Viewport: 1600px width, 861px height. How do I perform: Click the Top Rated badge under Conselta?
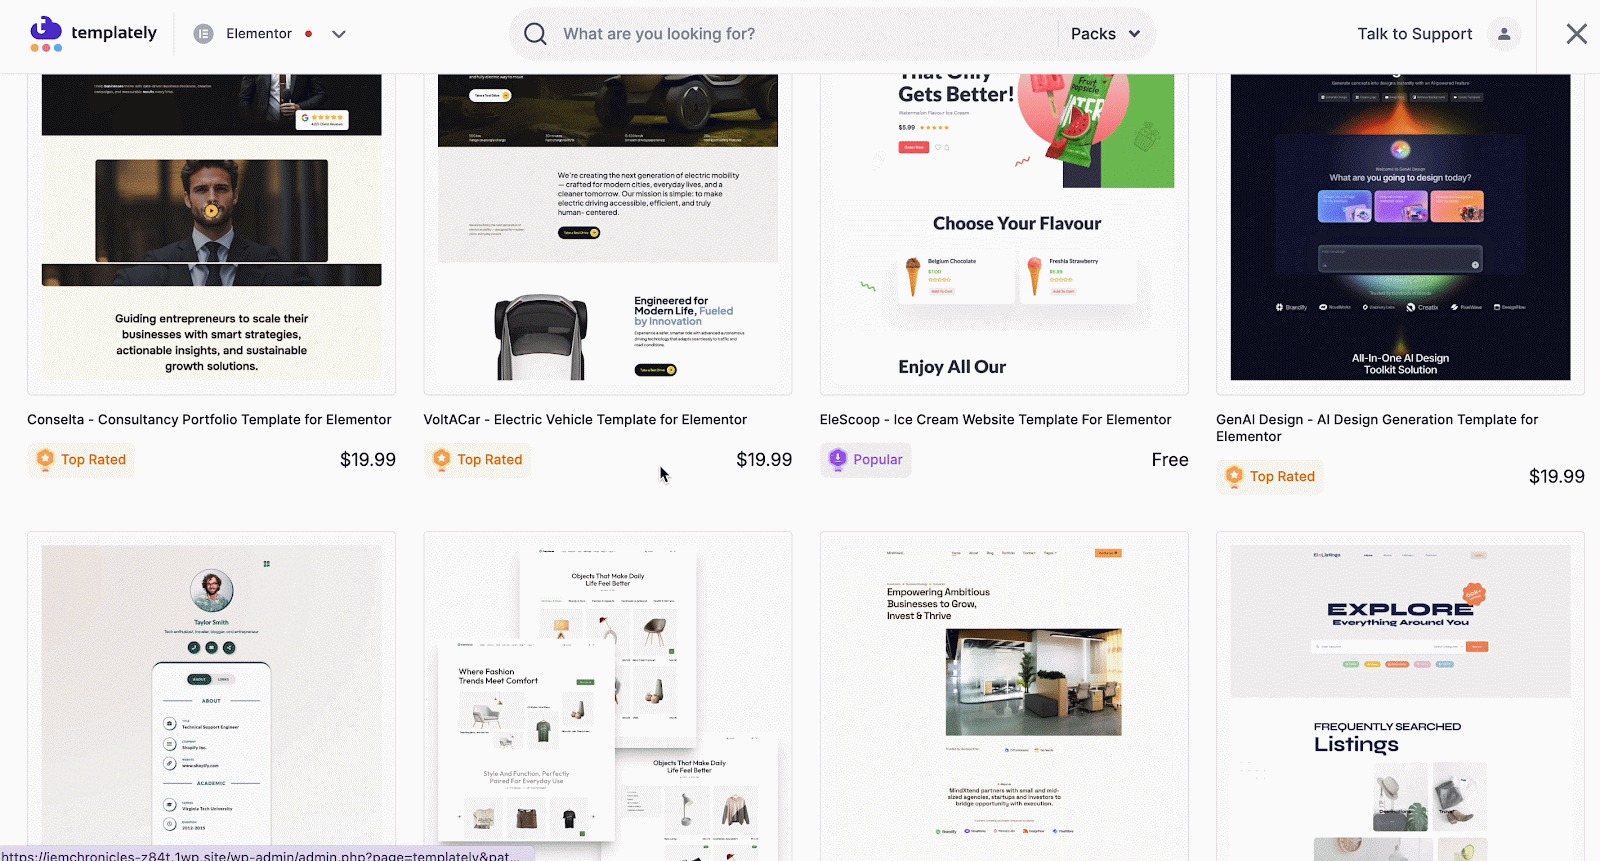[81, 460]
